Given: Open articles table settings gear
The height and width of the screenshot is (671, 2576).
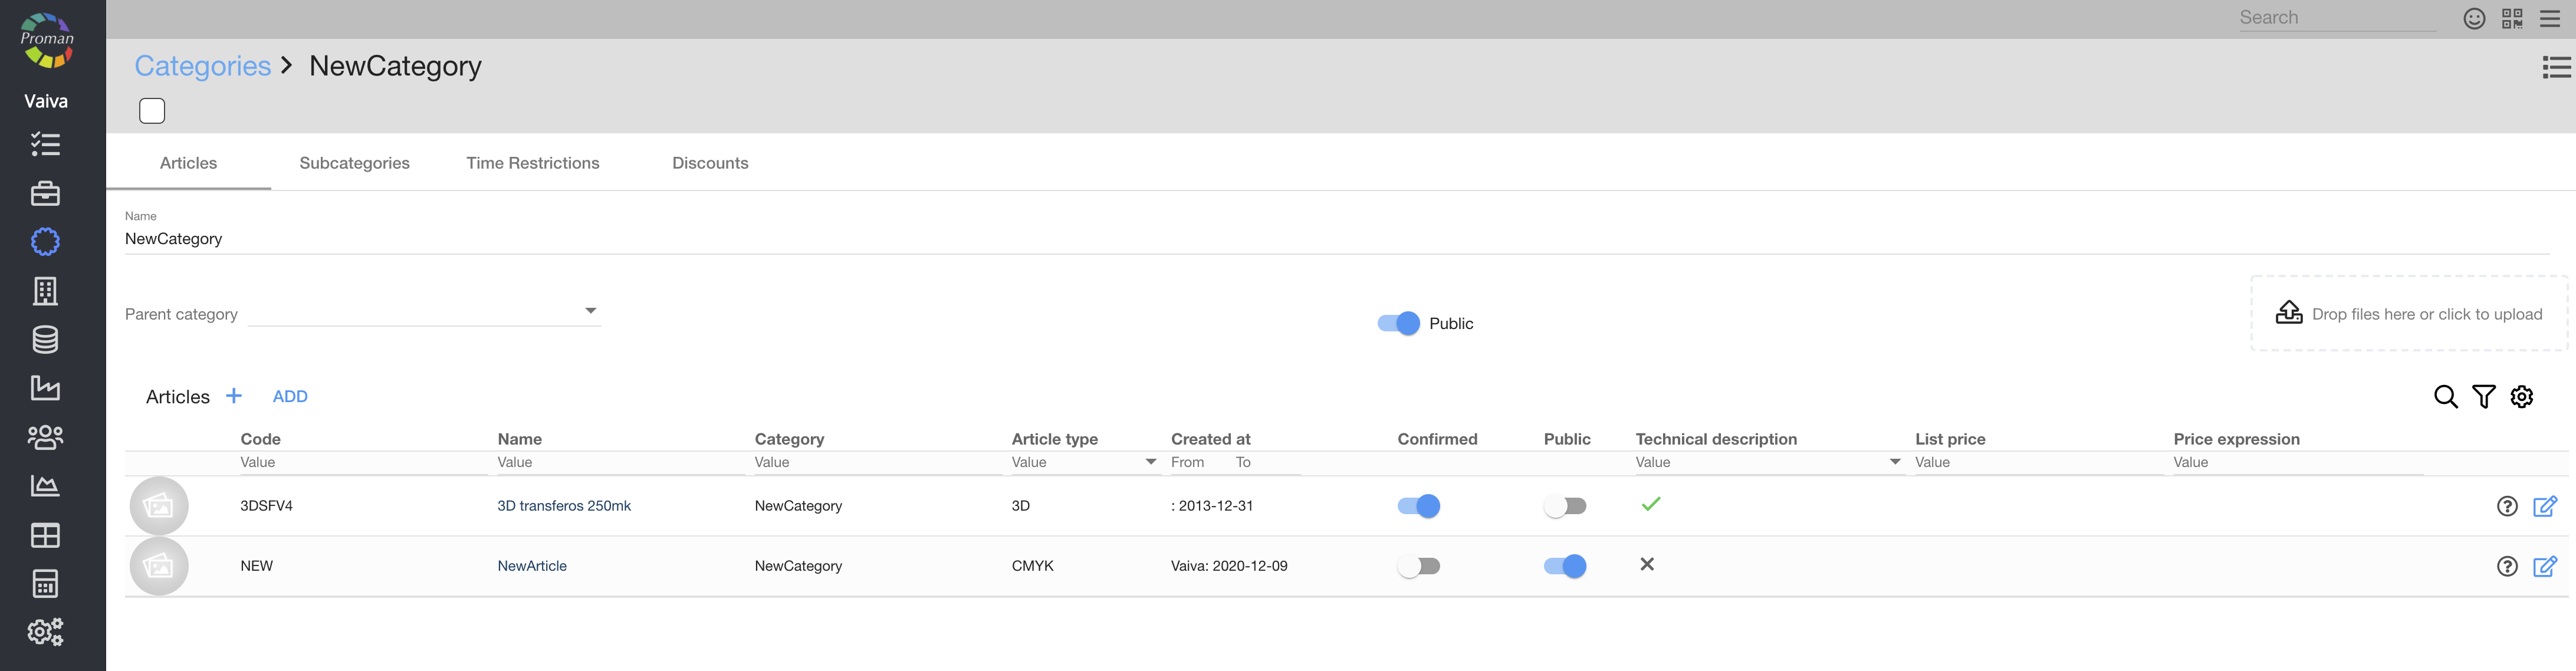Looking at the screenshot, I should [2522, 397].
